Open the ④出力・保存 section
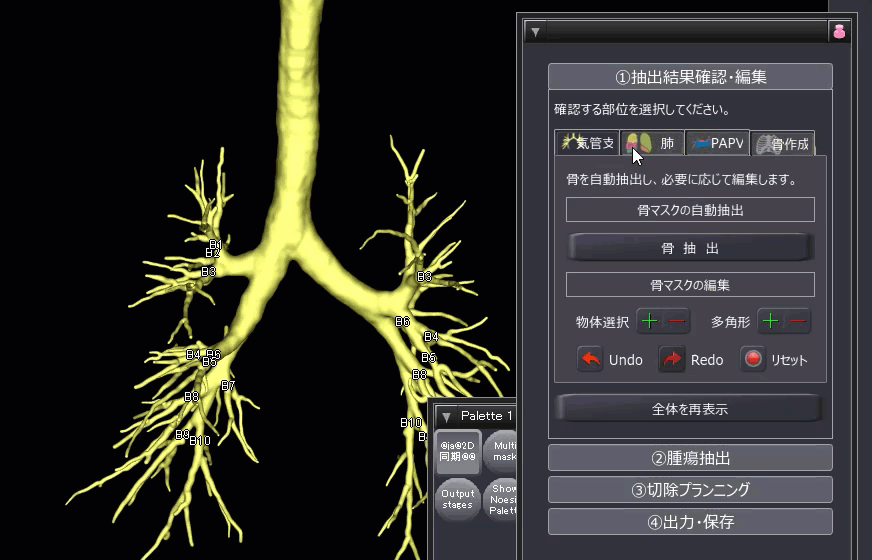 pyautogui.click(x=690, y=522)
